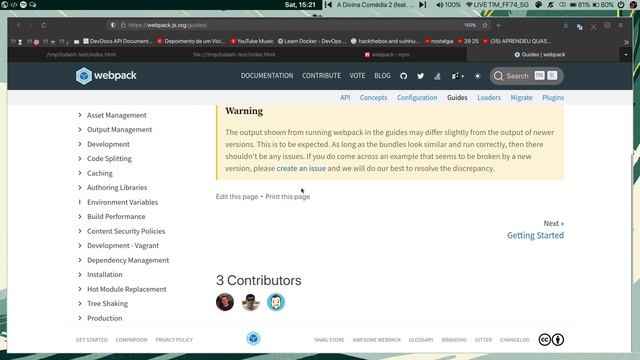
Task: Click the webpack cube icon in footer
Action: tap(253, 338)
